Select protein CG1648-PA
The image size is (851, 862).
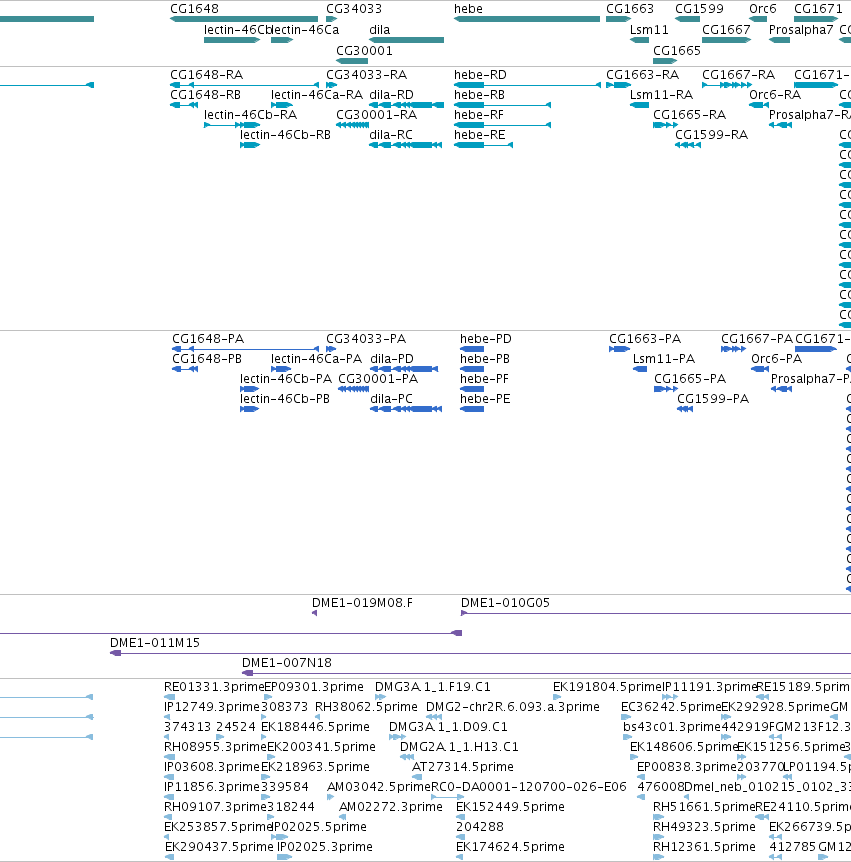click(x=208, y=339)
